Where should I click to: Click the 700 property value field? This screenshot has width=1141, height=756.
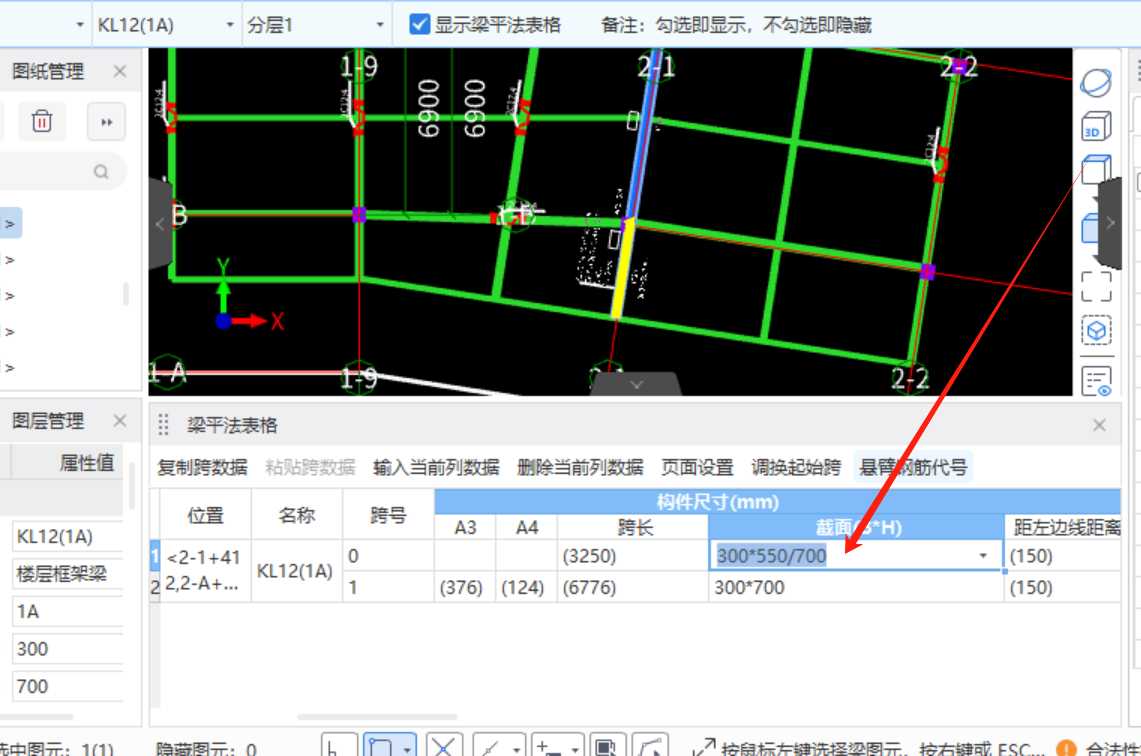(67, 686)
